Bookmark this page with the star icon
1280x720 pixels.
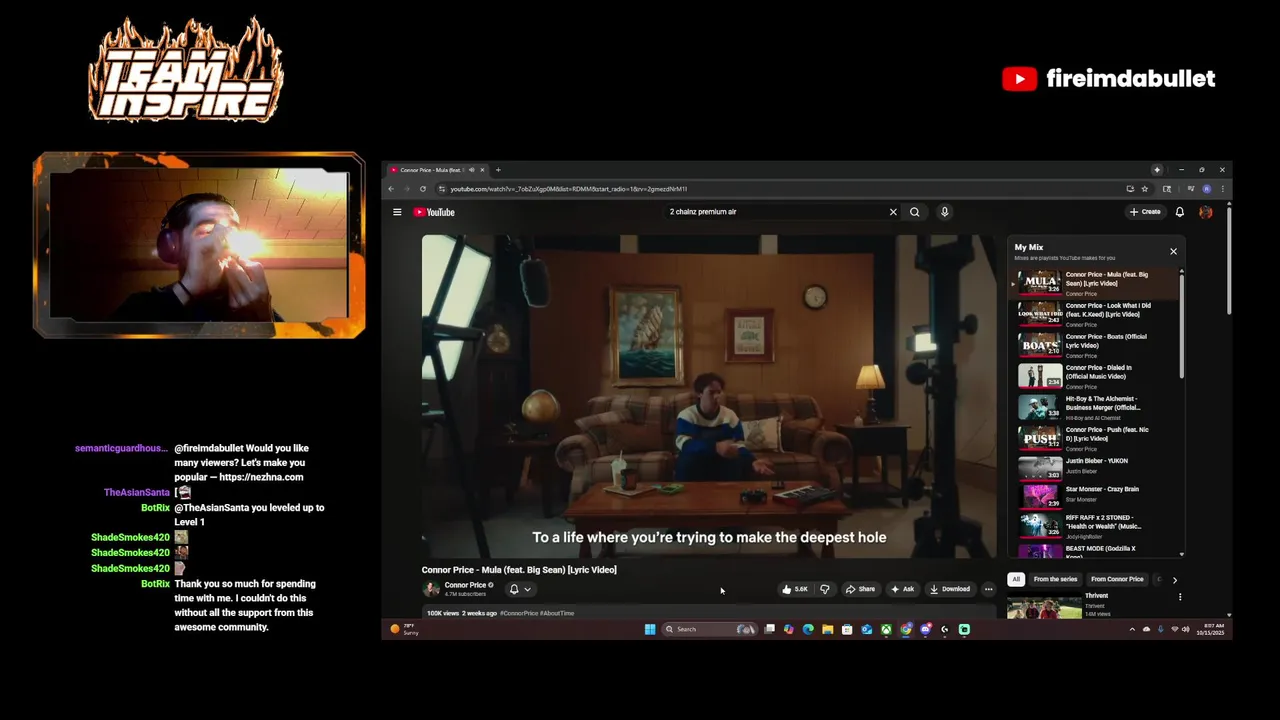1145,189
